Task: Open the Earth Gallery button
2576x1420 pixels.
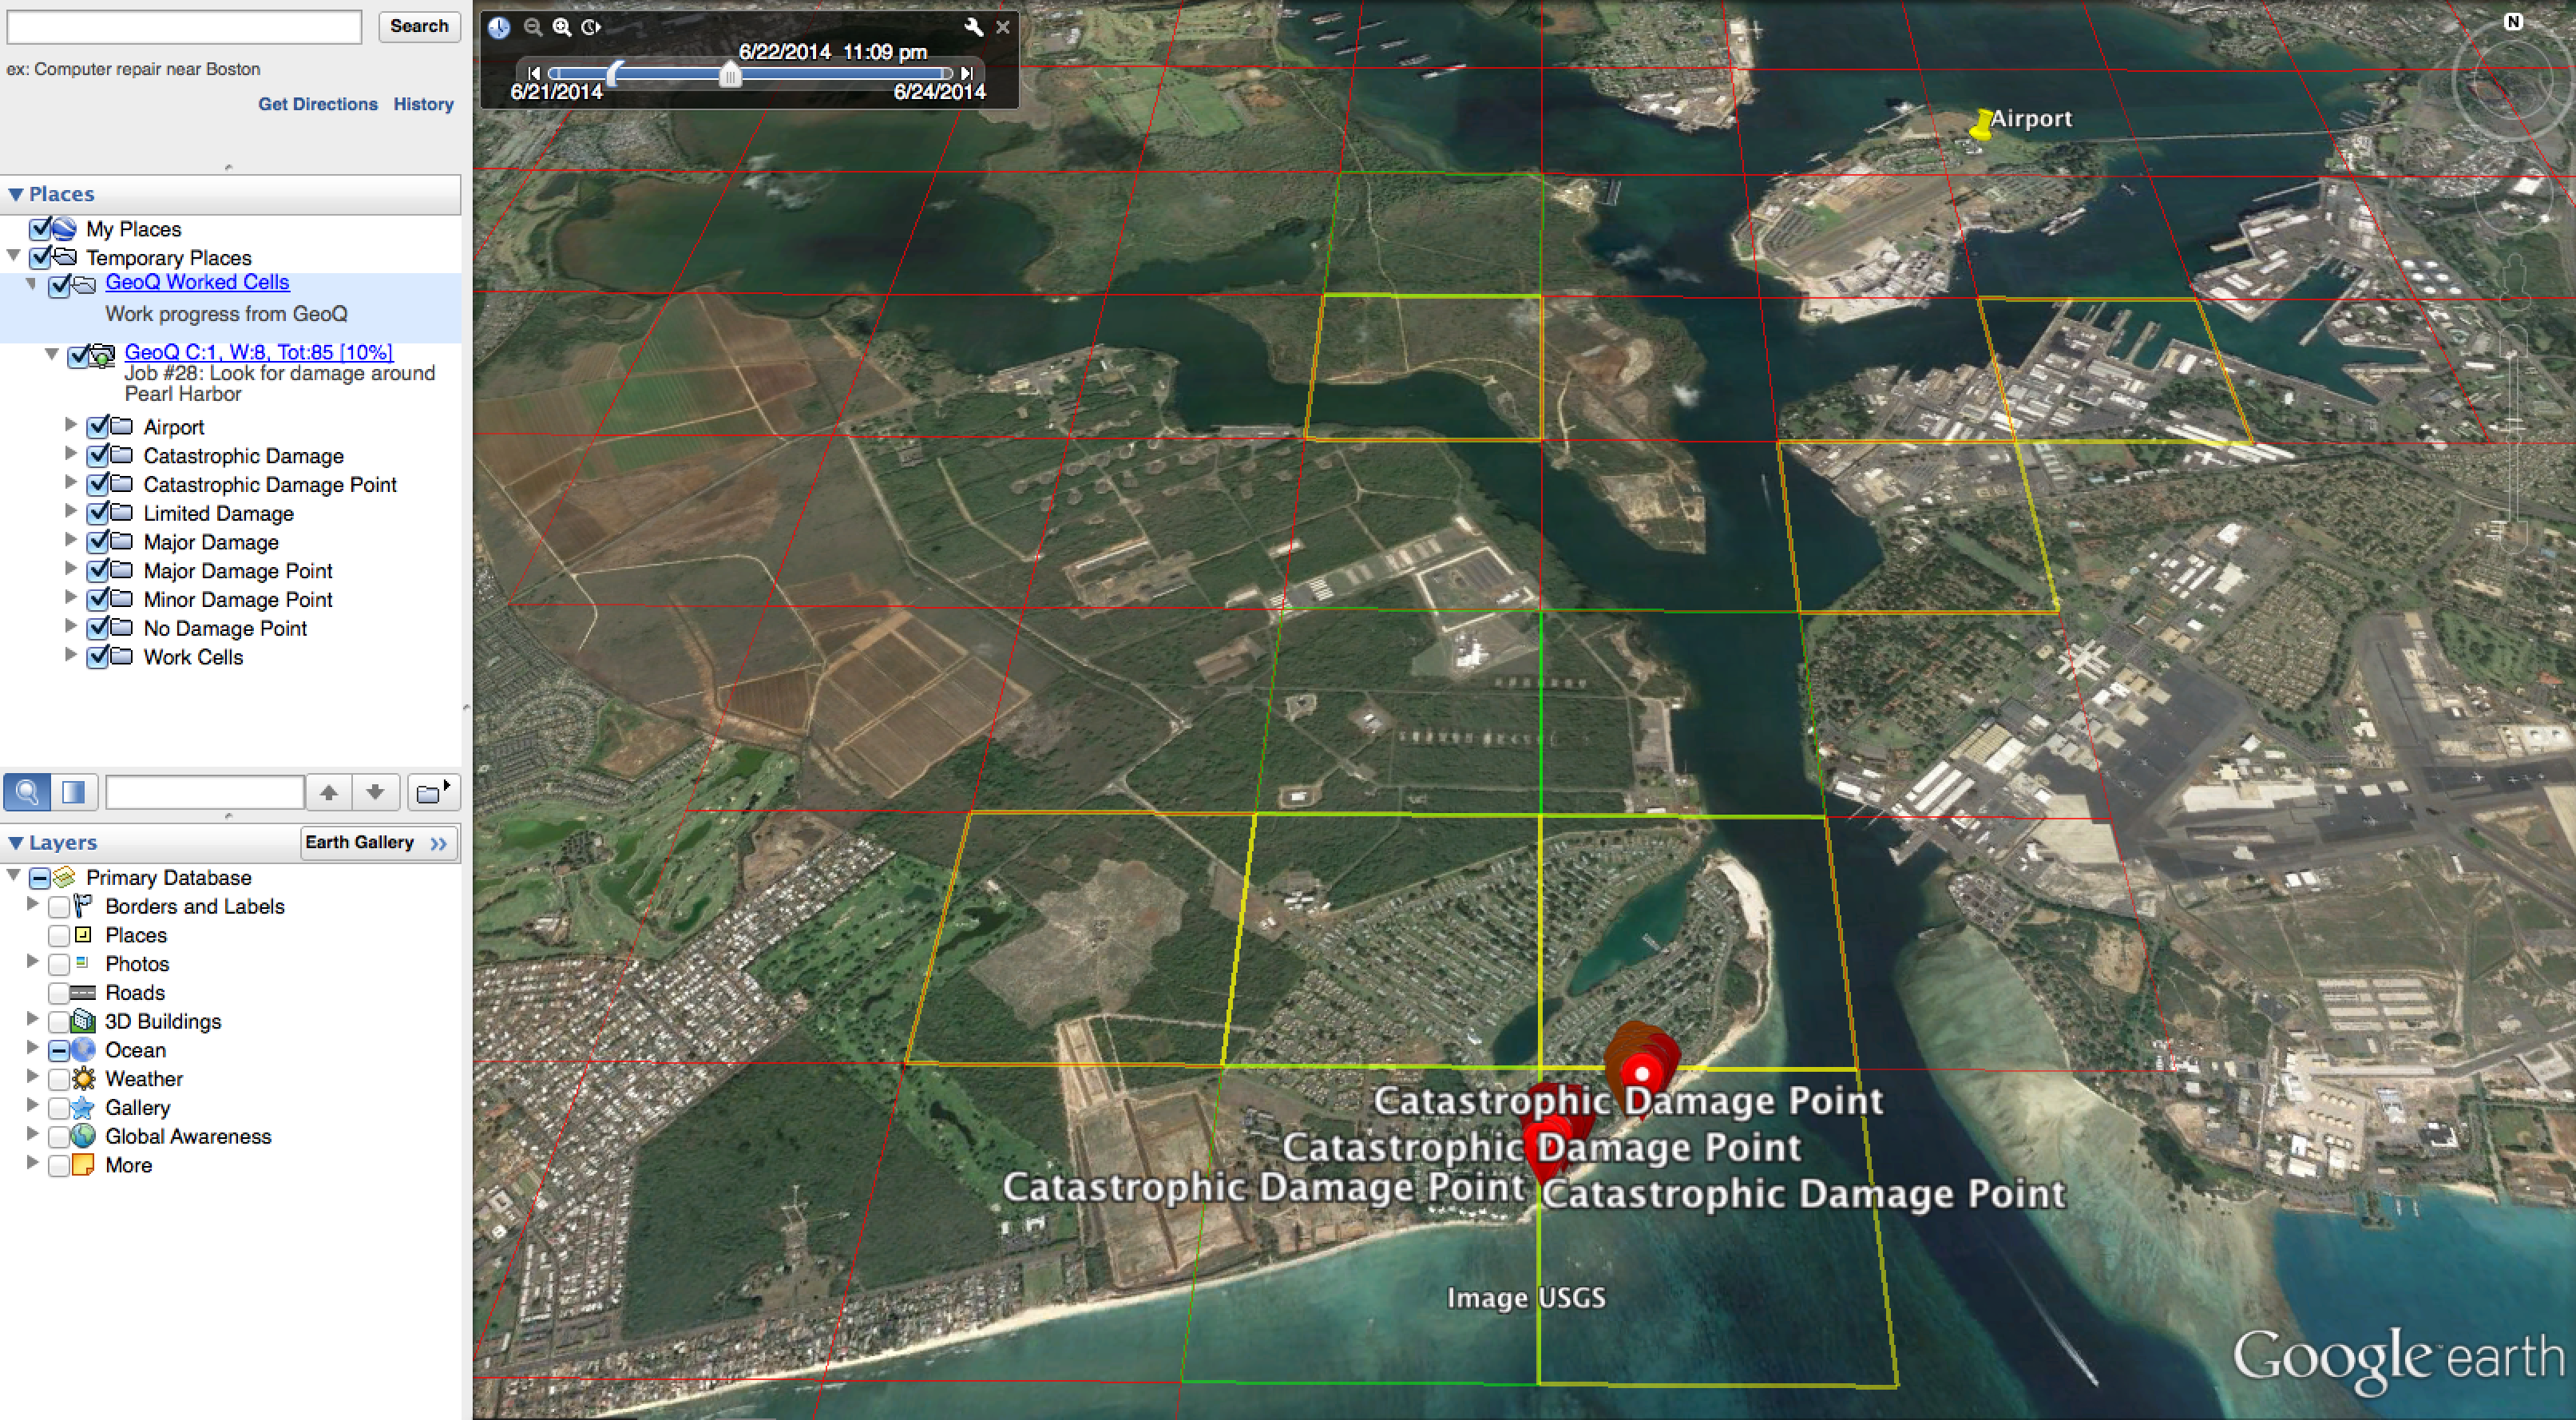Action: click(380, 843)
